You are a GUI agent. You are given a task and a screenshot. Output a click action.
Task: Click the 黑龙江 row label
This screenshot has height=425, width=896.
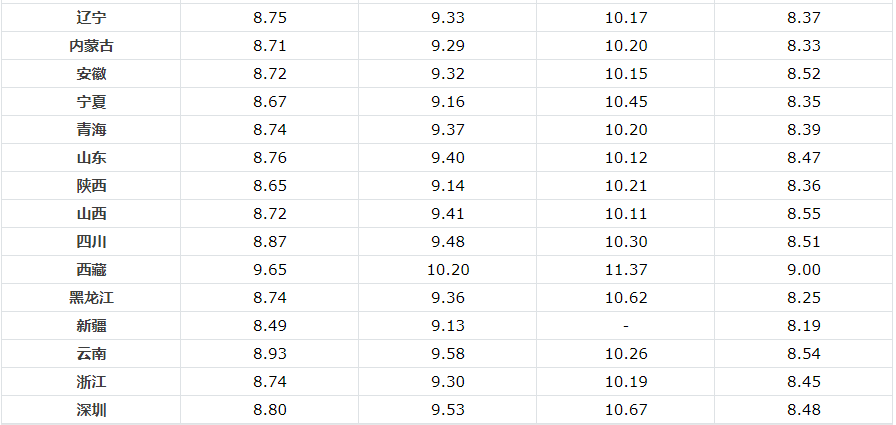(91, 298)
